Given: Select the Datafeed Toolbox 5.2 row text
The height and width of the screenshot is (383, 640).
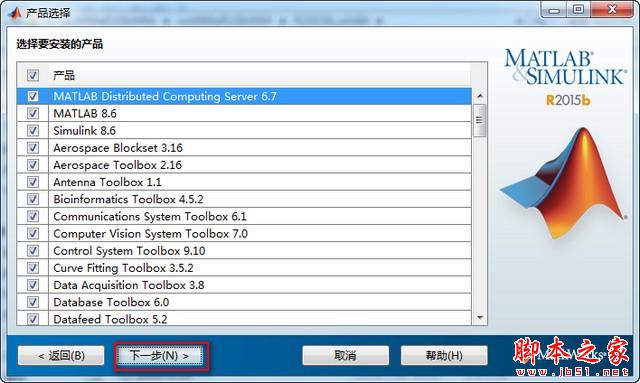Looking at the screenshot, I should (x=110, y=319).
